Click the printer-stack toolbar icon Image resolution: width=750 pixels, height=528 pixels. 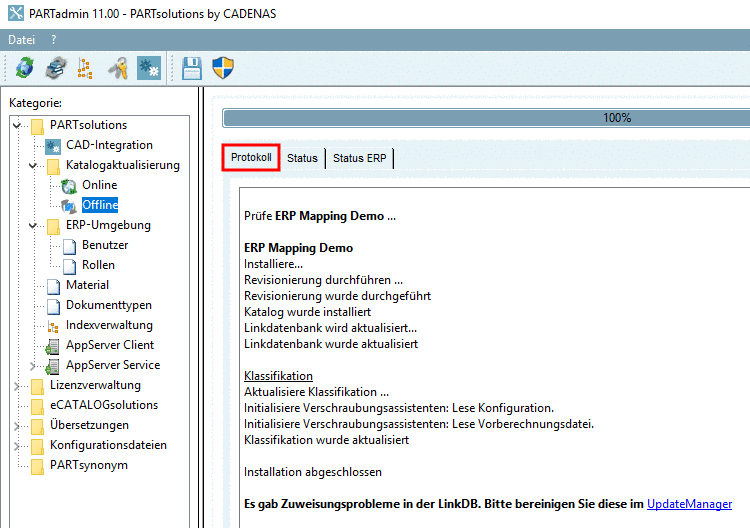[x=56, y=67]
